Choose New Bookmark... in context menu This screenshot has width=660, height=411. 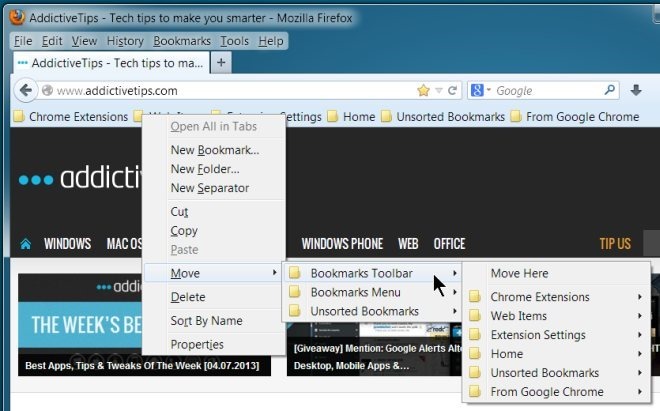(215, 150)
